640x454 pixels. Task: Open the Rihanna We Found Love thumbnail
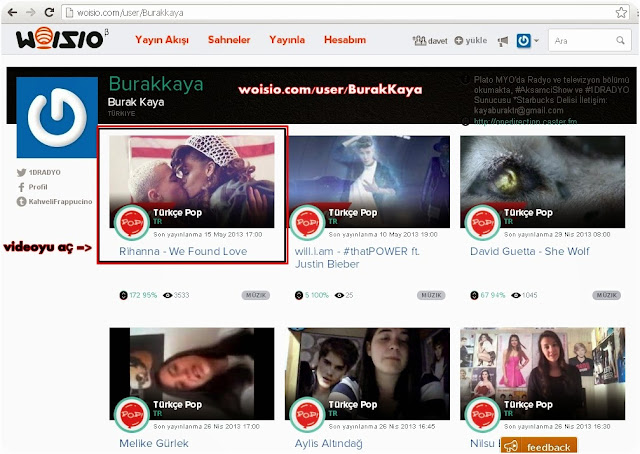click(192, 182)
